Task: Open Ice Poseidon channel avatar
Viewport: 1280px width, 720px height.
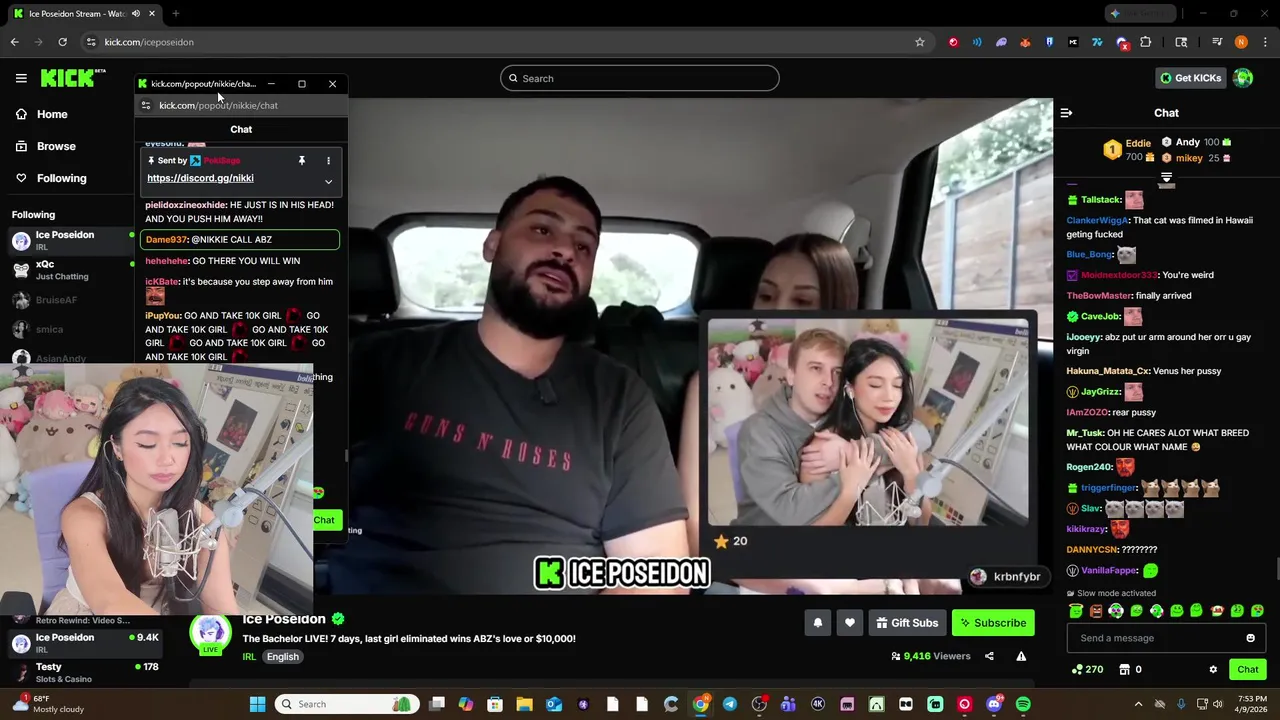Action: pos(210,633)
